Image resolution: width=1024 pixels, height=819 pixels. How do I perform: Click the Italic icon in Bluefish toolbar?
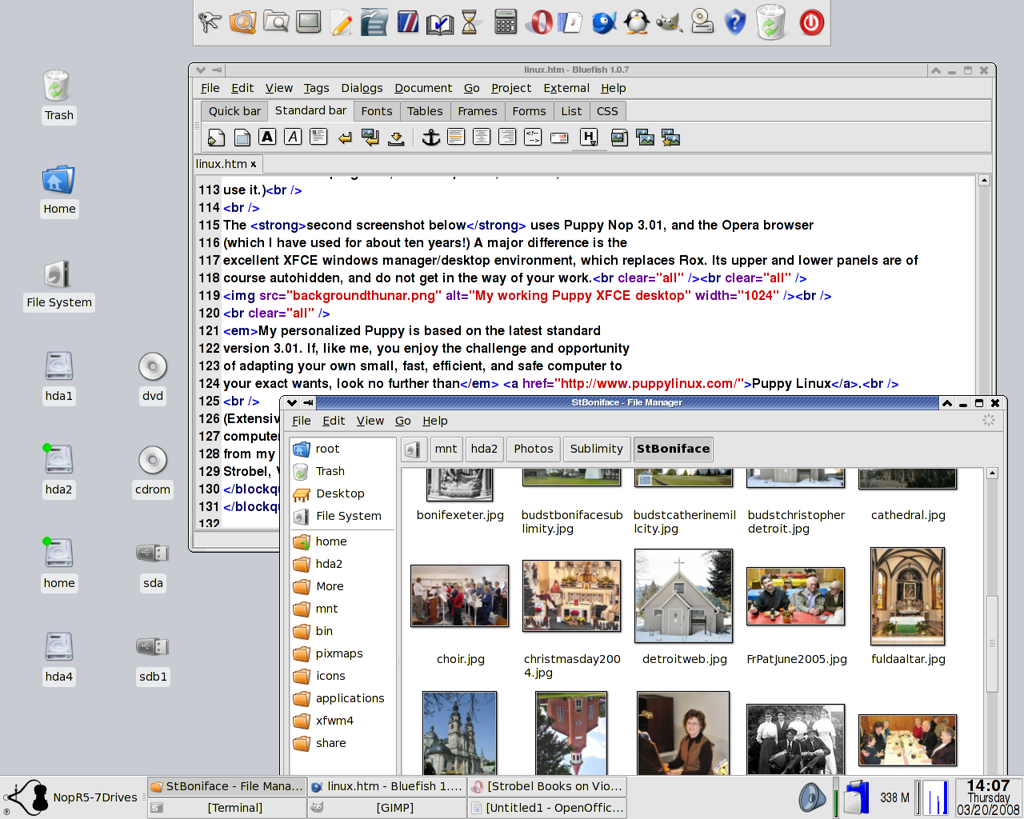[x=293, y=137]
